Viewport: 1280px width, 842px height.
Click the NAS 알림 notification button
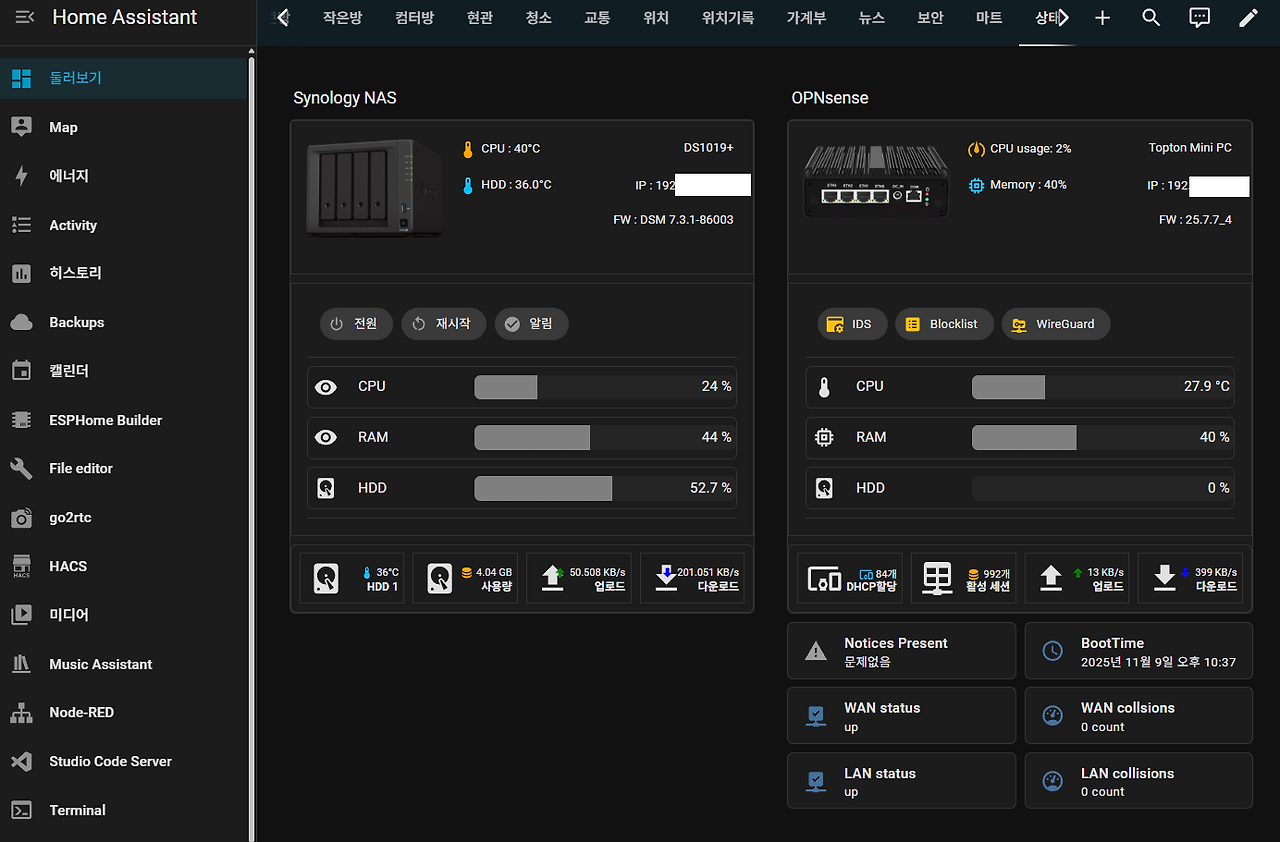point(531,324)
